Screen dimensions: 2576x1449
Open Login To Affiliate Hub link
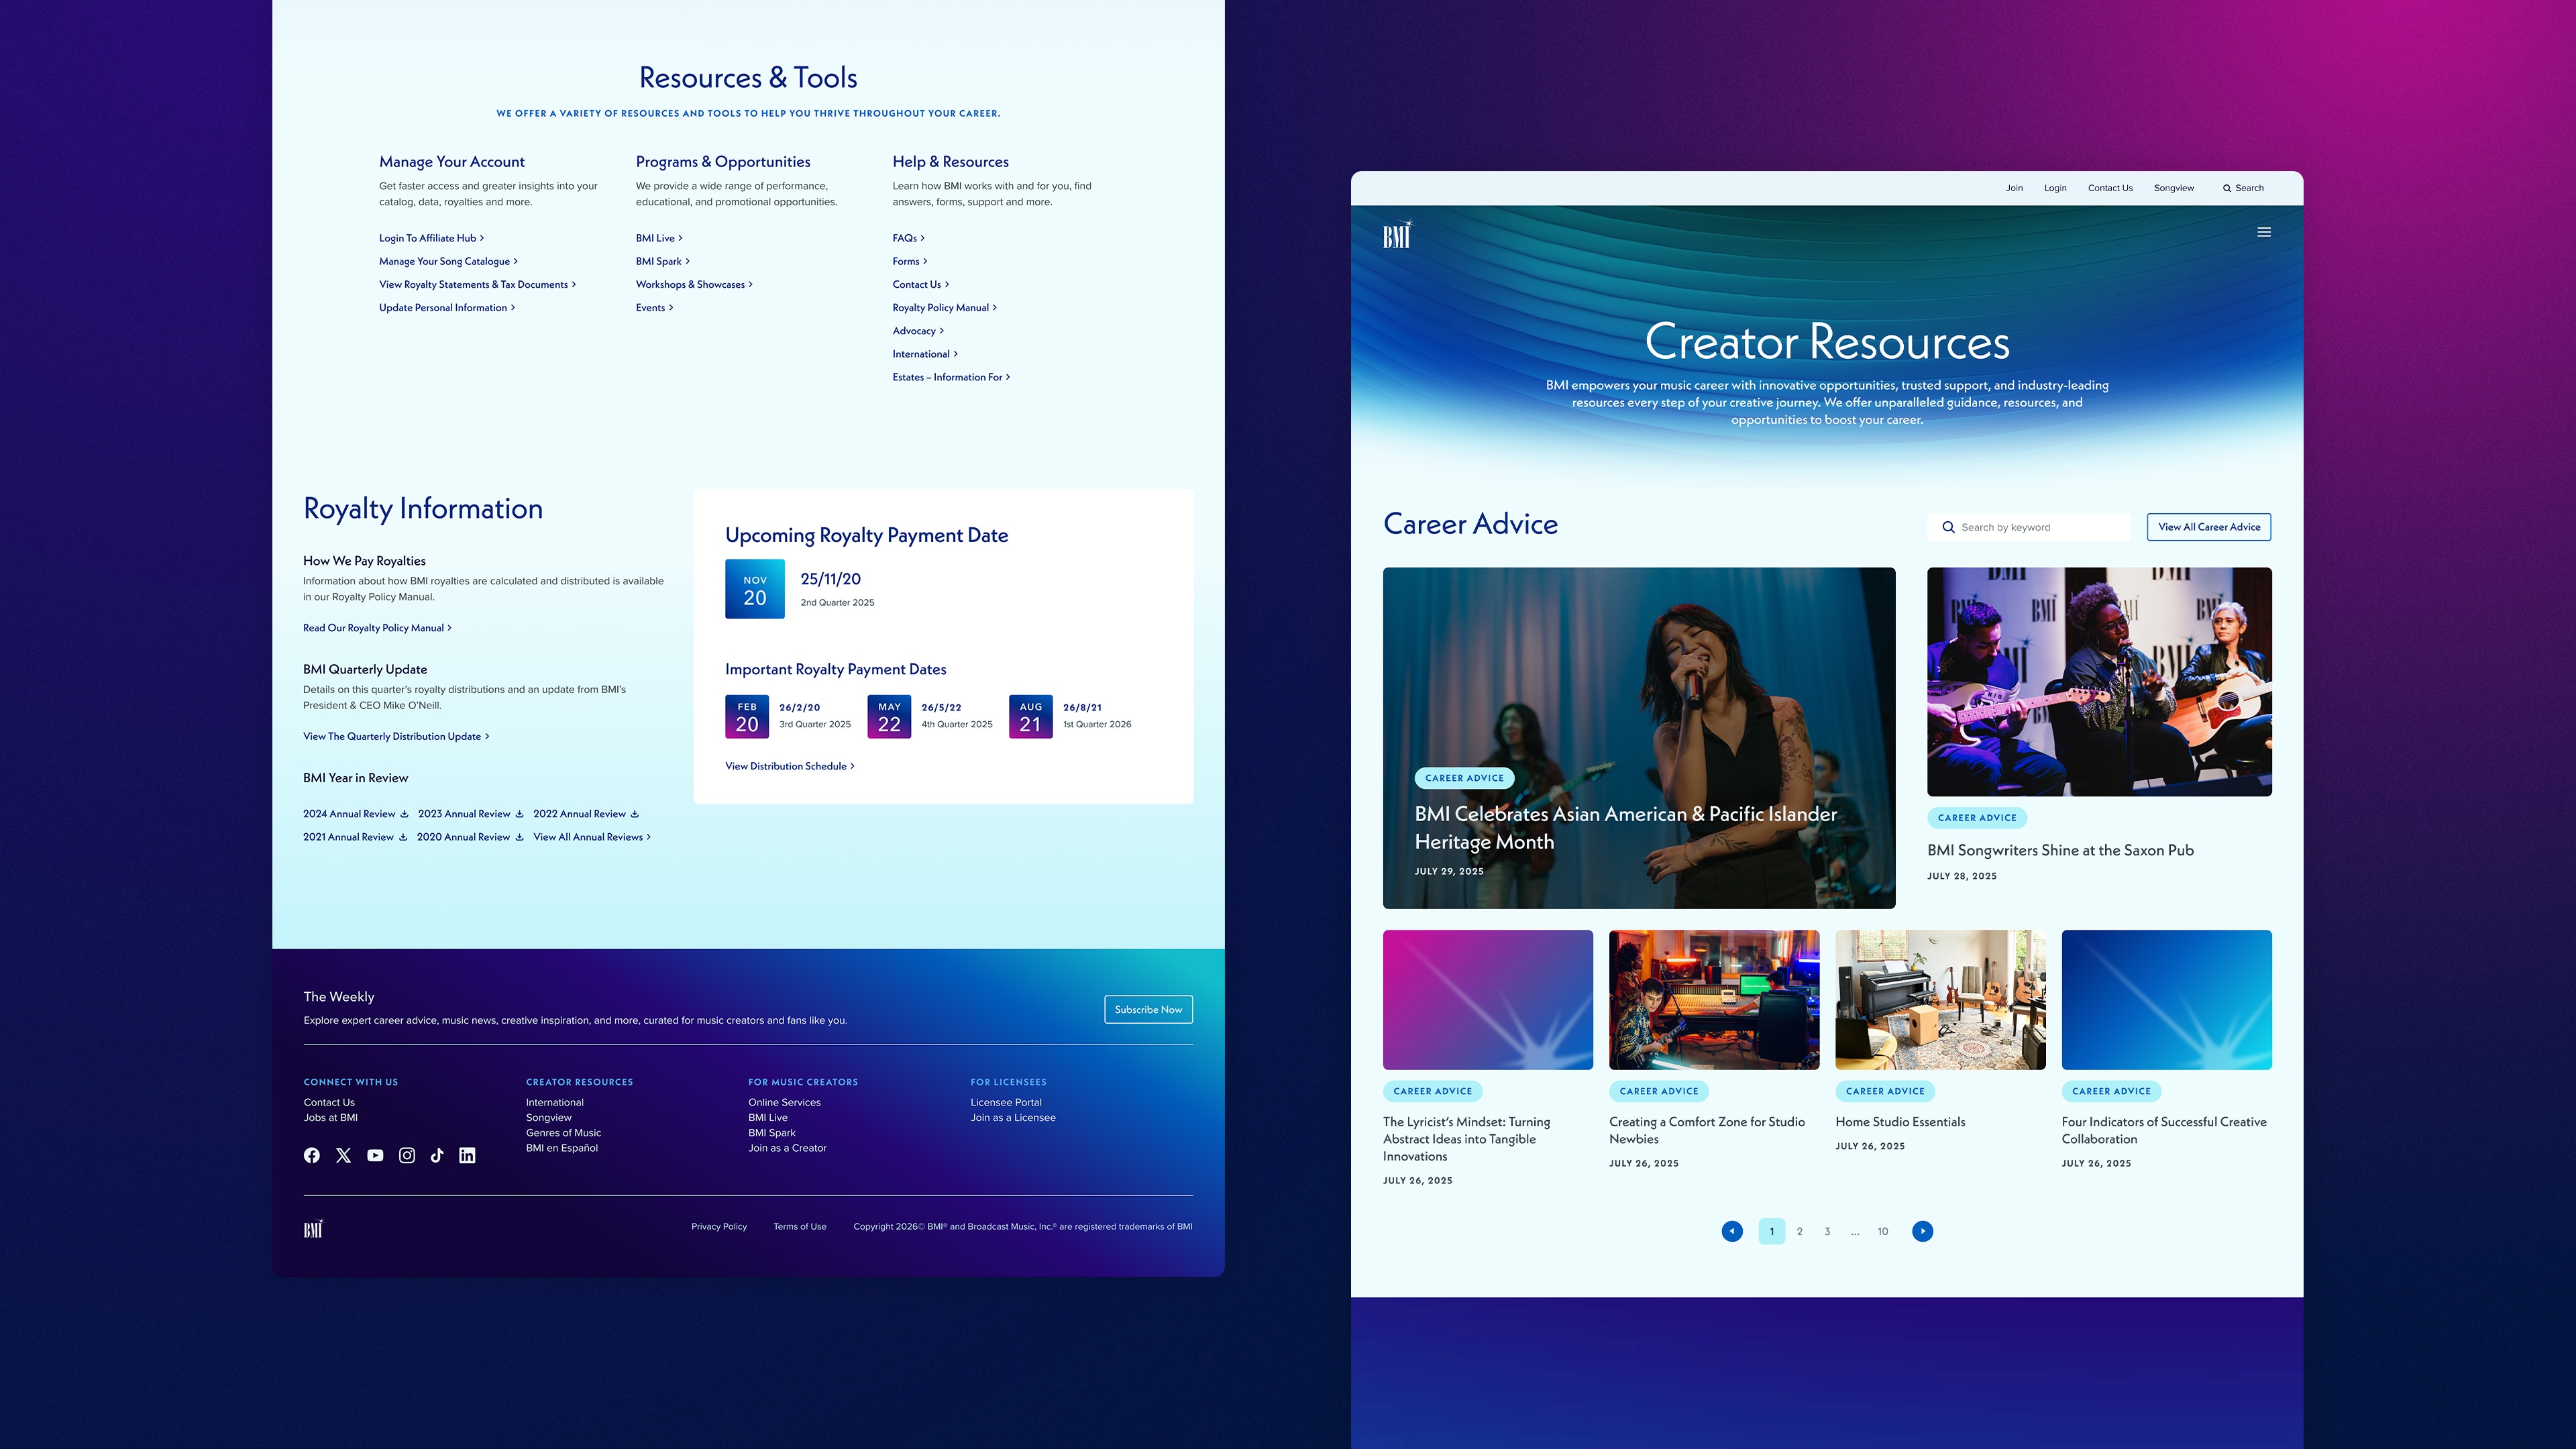coord(431,238)
